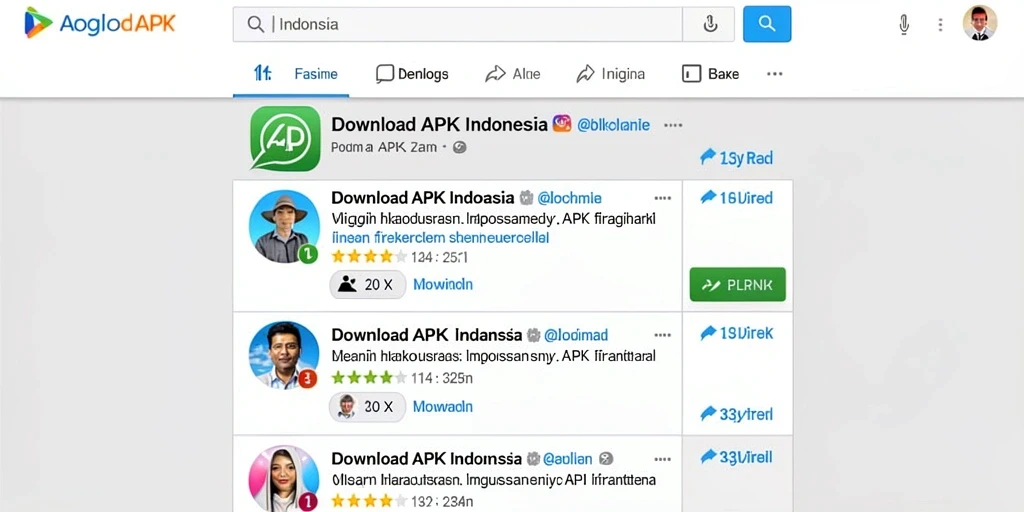1024x512 pixels.
Task: Click the search field containing 'Indonsia'
Action: click(458, 24)
